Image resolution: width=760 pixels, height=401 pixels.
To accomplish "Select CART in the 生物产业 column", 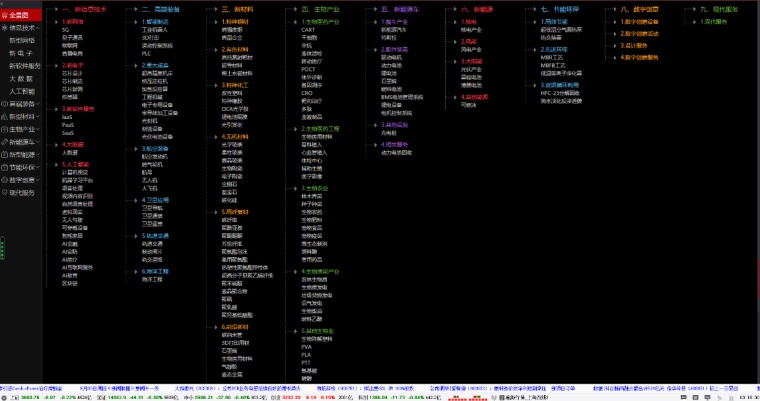I will (x=308, y=30).
